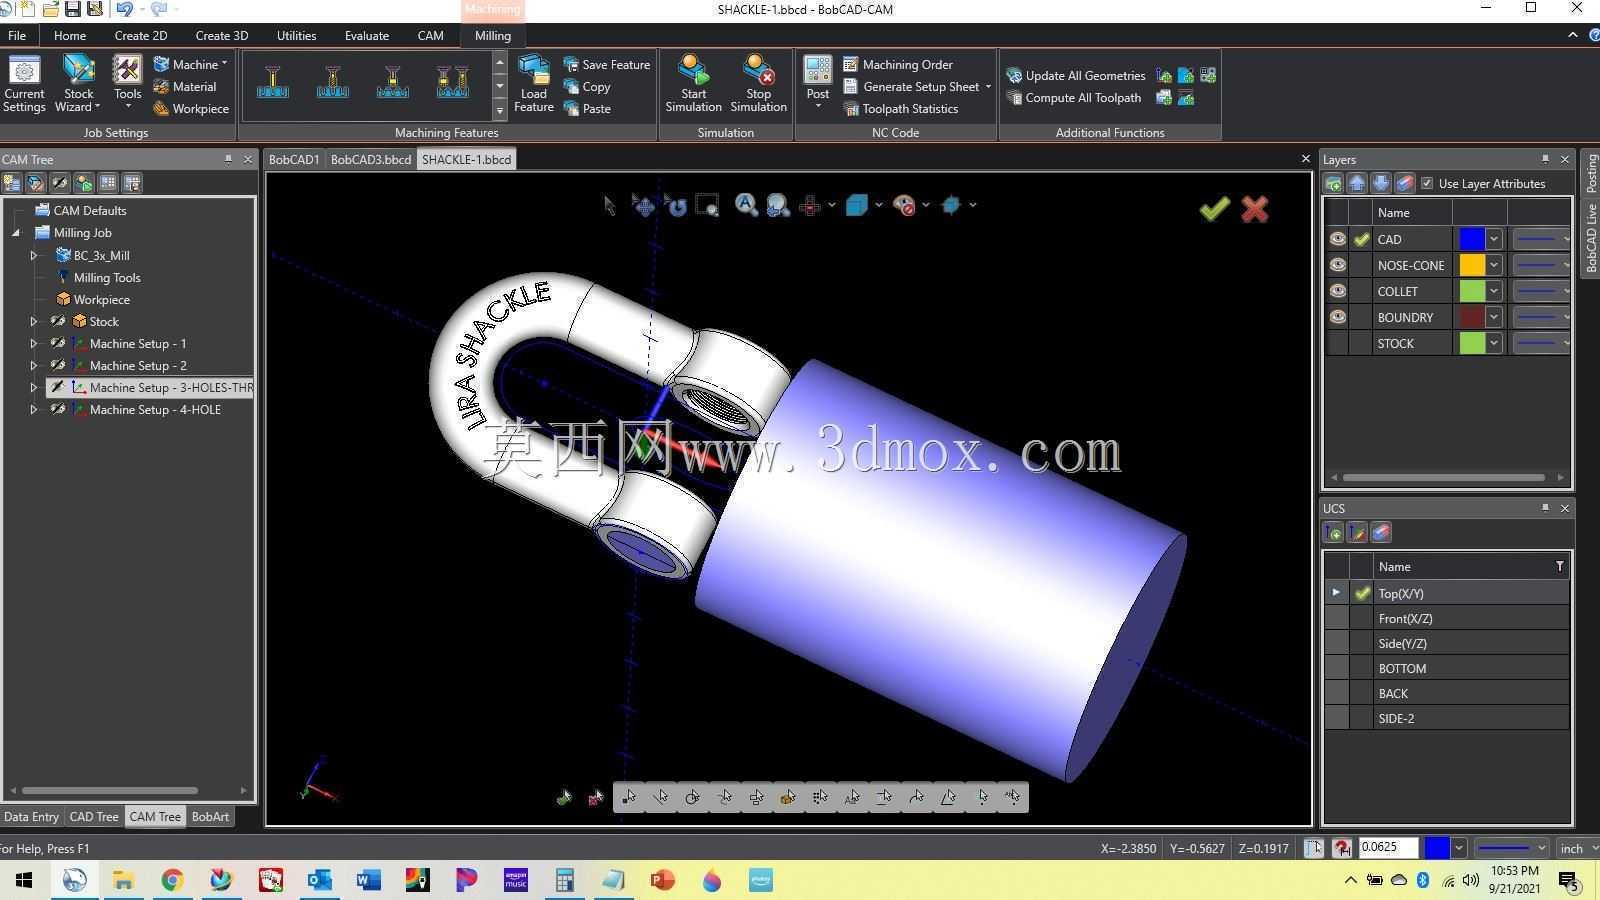1600x900 pixels.
Task: Launch the Stock Wizard
Action: coord(78,84)
